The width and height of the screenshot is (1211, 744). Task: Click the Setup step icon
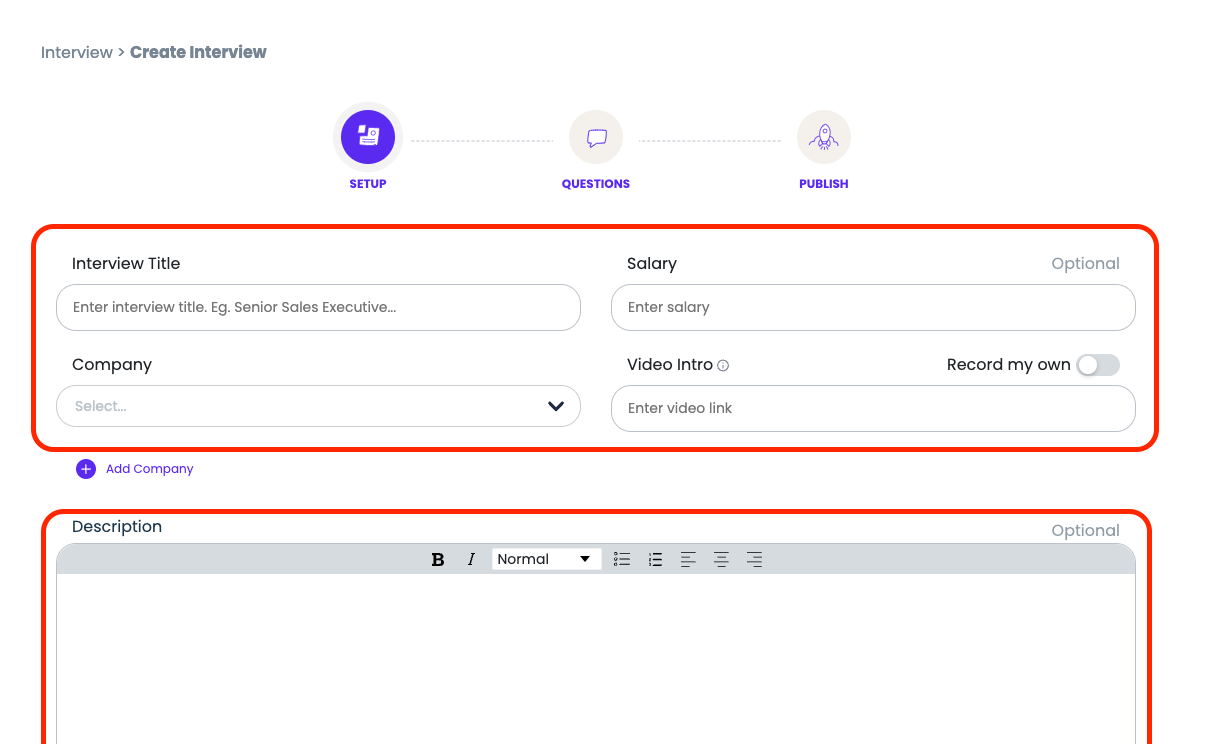[368, 137]
